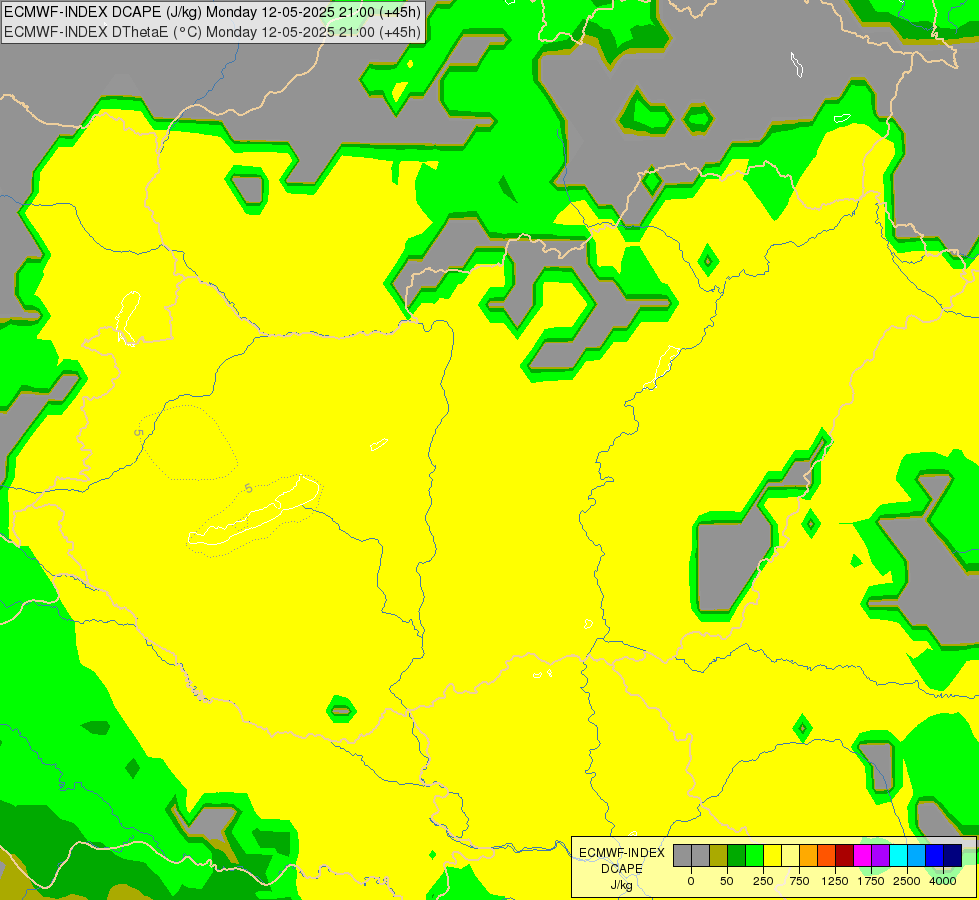Image resolution: width=979 pixels, height=900 pixels.
Task: Click the legend value 1750
Action: click(x=871, y=881)
